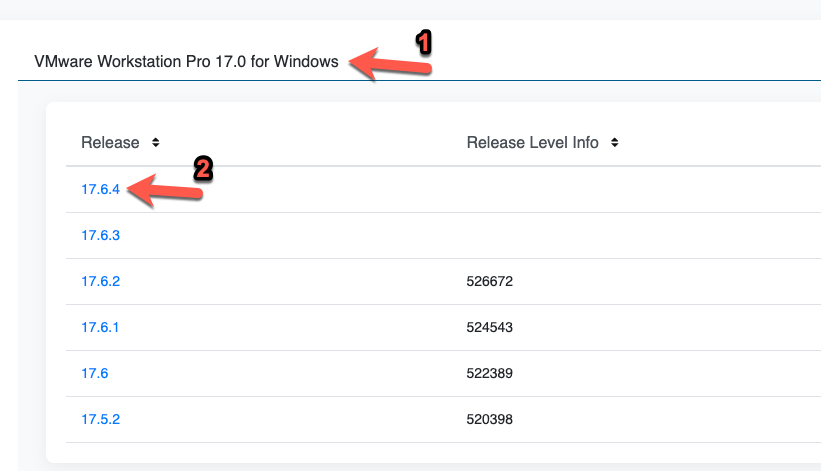Click the number 1 annotation marker

point(423,43)
